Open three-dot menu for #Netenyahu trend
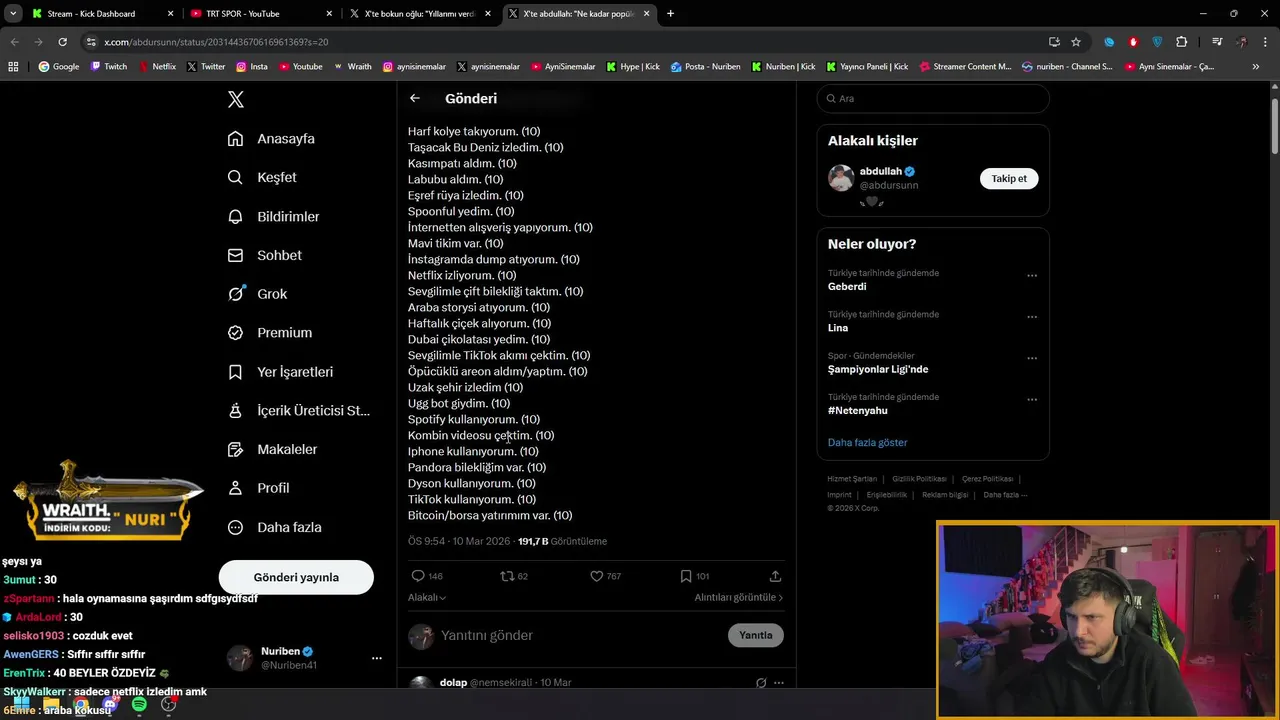 coord(1032,400)
